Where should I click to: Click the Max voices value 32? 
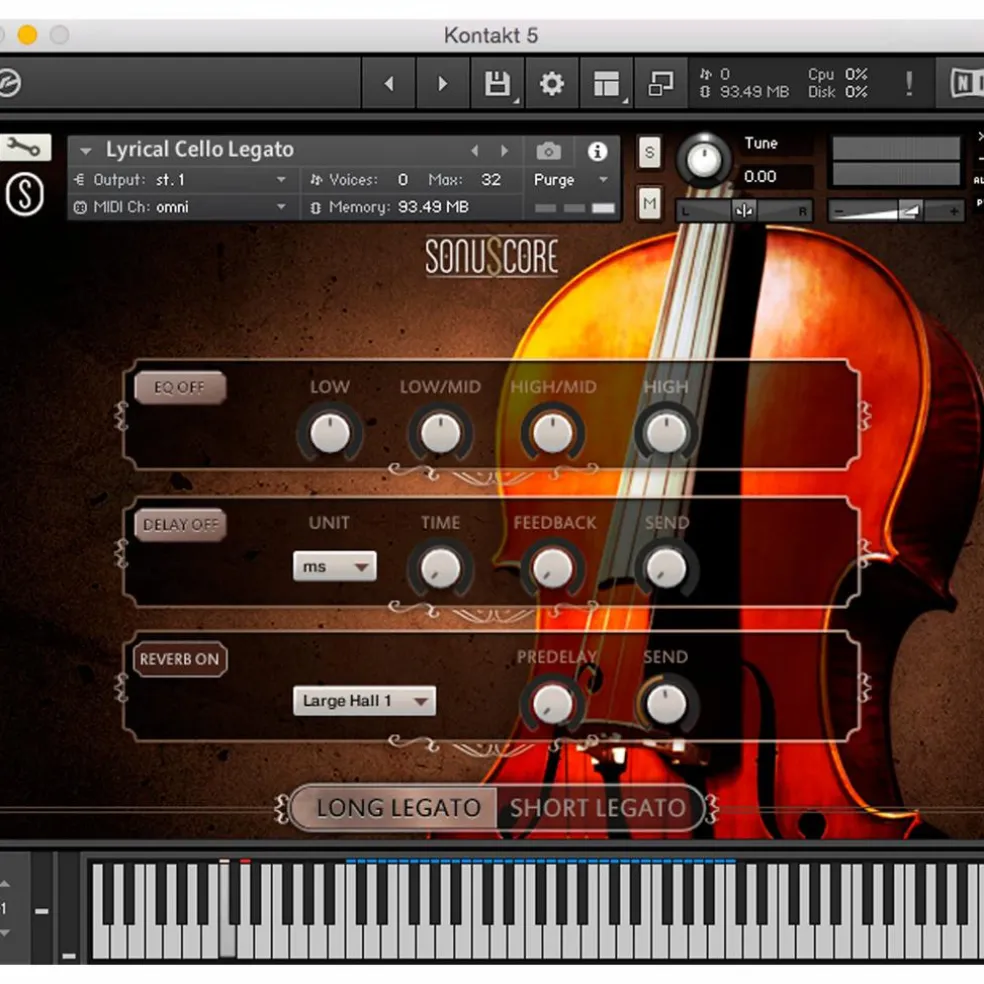(490, 180)
